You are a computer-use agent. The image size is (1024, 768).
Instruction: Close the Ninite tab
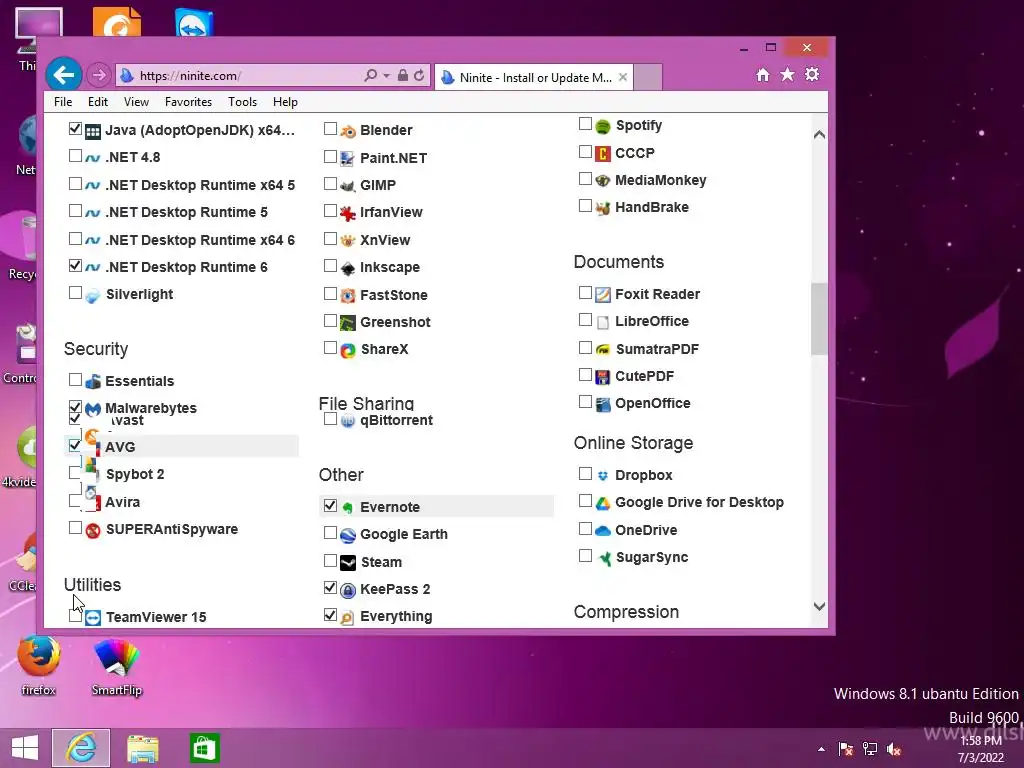[x=623, y=77]
